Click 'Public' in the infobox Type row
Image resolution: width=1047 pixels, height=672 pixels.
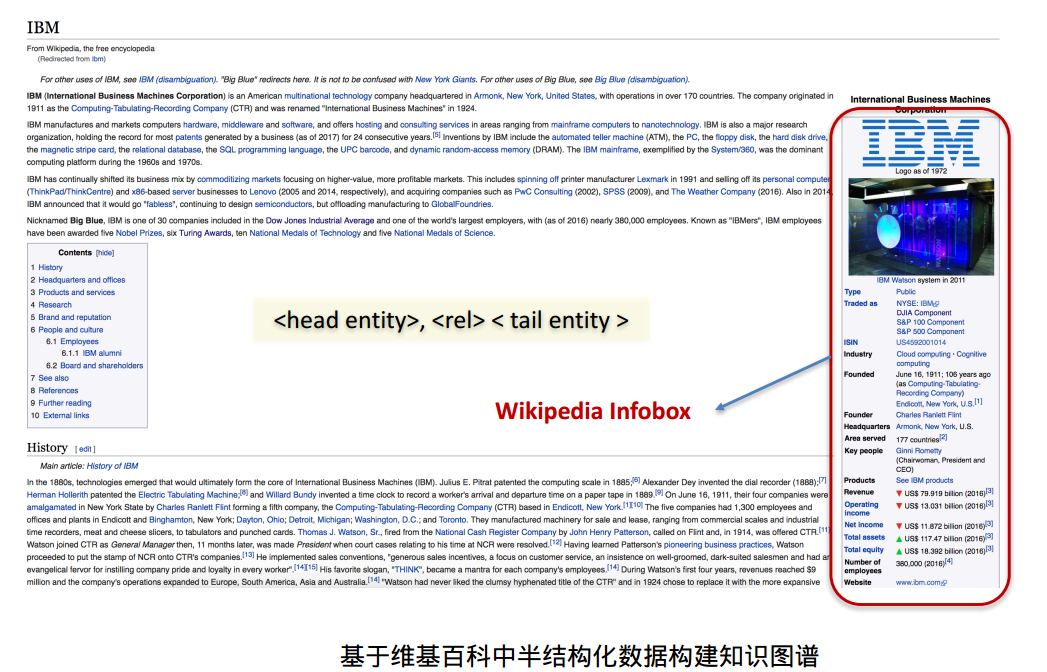(x=906, y=292)
